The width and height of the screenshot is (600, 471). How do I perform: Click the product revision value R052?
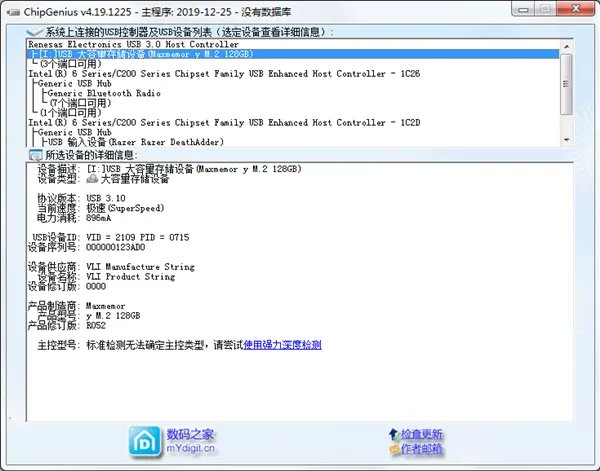click(96, 325)
